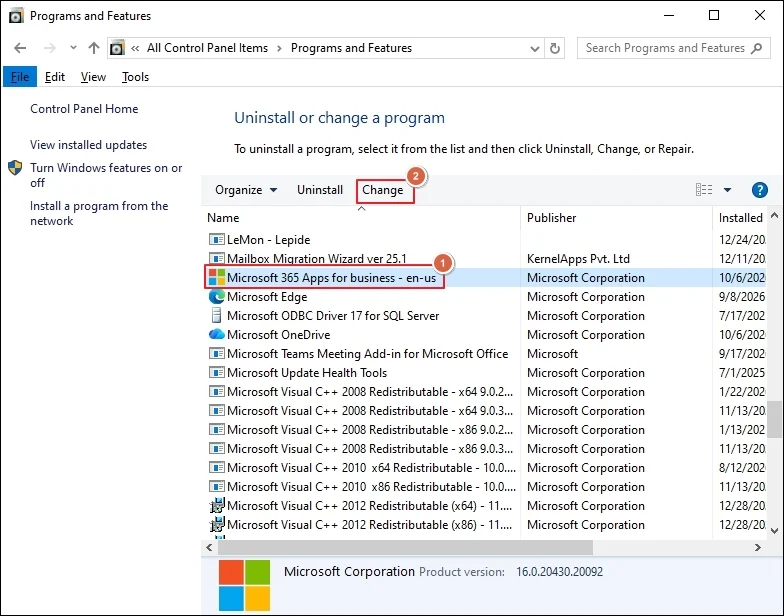Click Install a program from the network

tap(99, 214)
